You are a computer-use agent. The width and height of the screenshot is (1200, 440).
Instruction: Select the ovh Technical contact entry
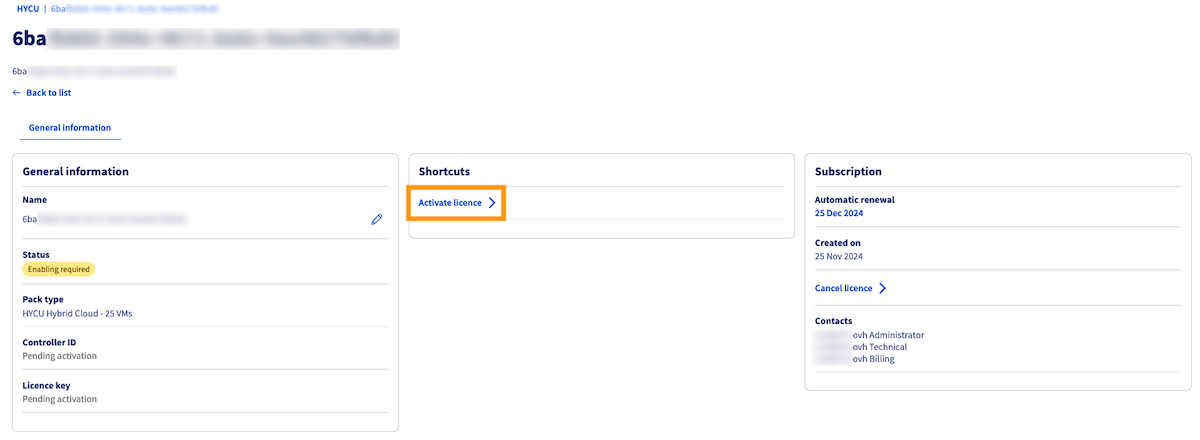[x=879, y=347]
